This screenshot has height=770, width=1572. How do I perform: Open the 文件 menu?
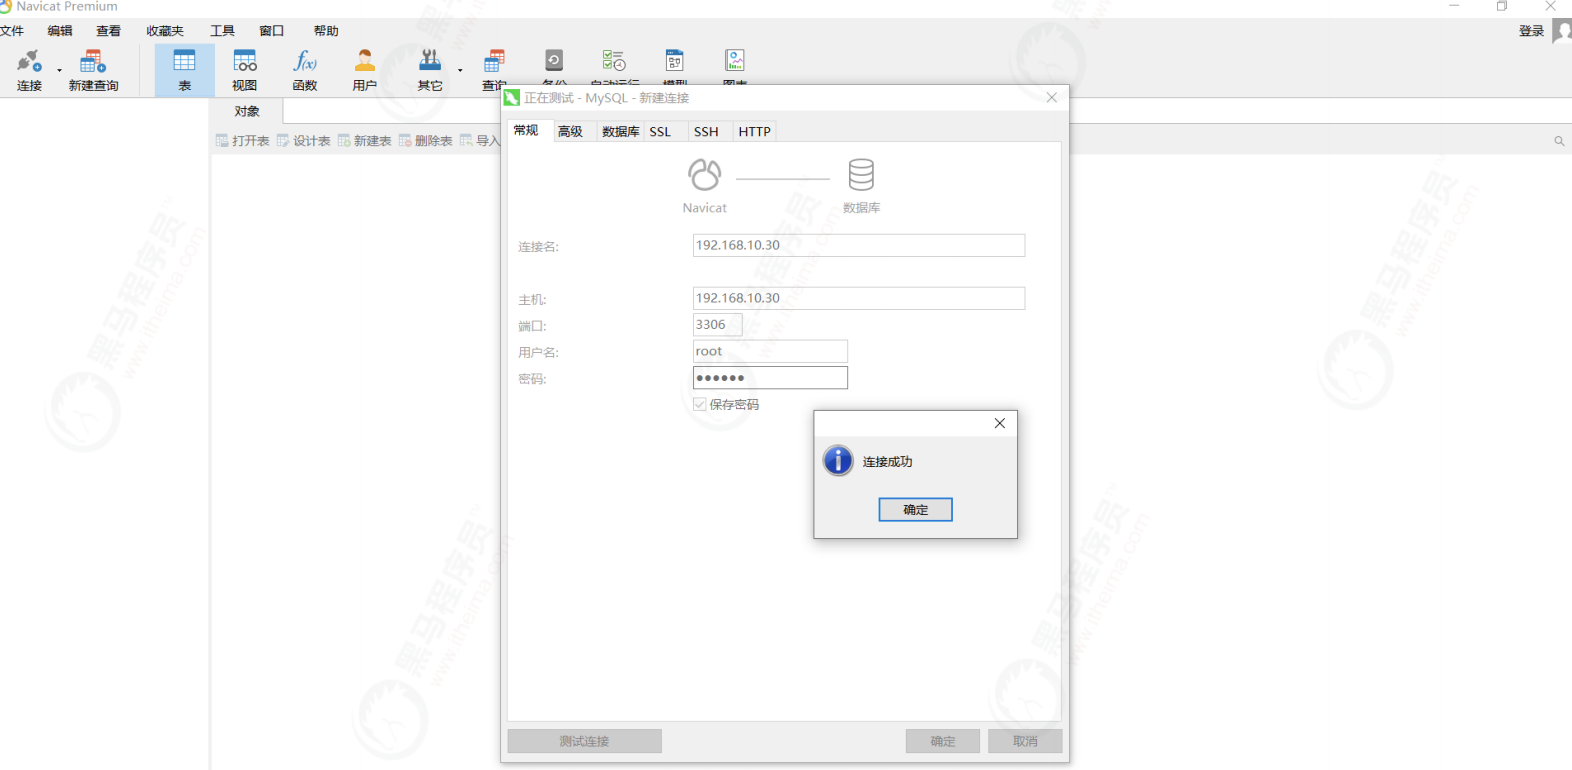point(12,31)
